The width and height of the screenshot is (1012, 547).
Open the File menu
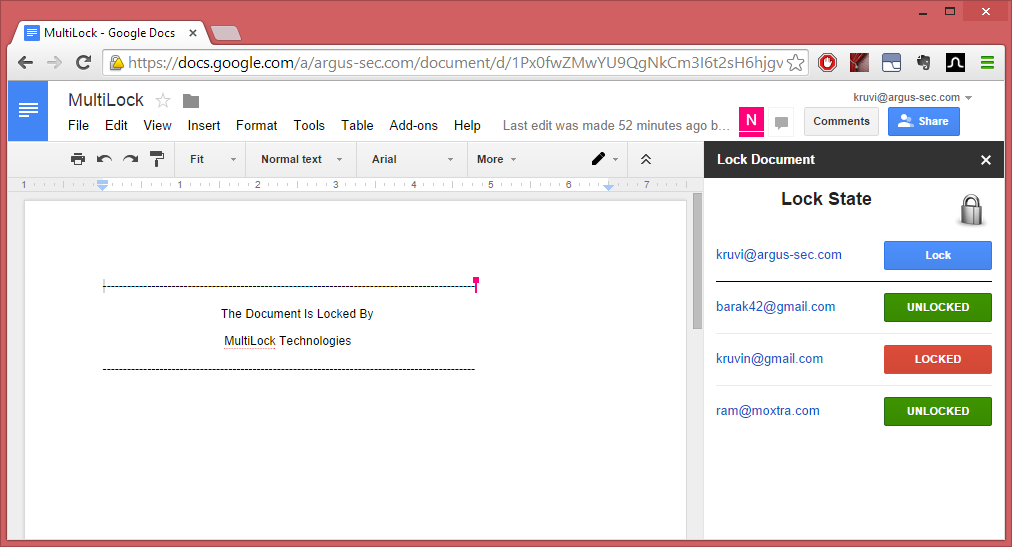[x=78, y=126]
